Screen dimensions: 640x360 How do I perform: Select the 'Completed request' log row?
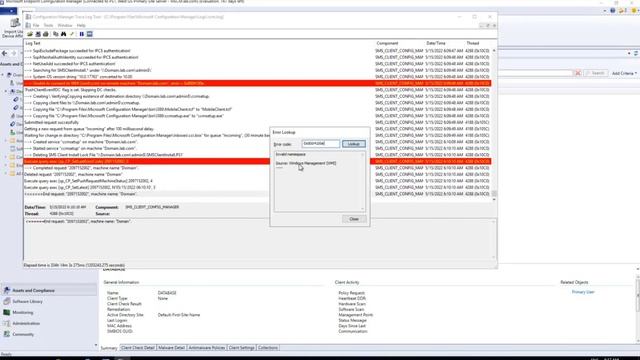point(257,168)
